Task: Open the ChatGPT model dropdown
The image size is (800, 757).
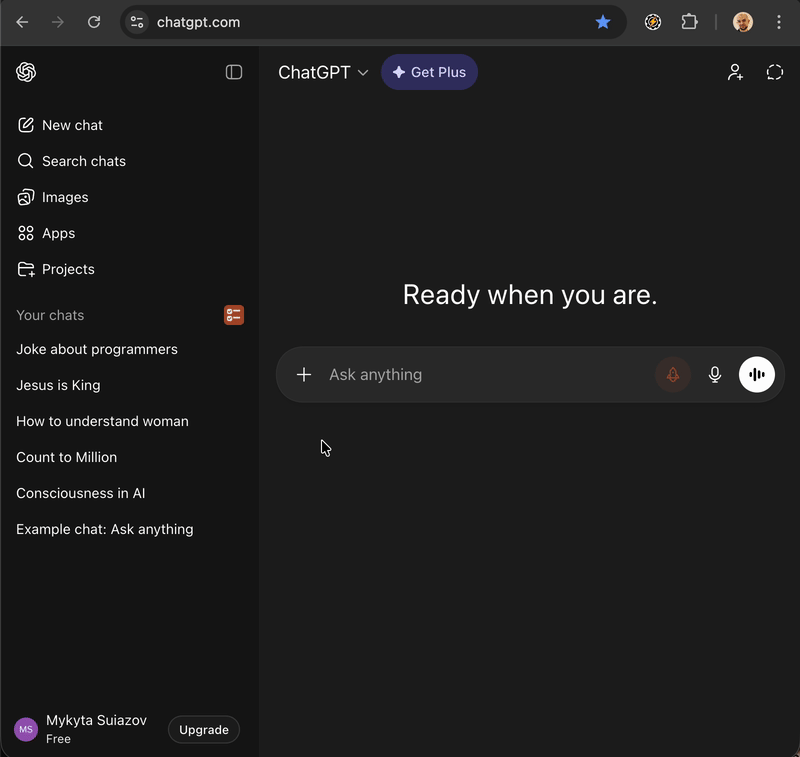Action: tap(323, 72)
